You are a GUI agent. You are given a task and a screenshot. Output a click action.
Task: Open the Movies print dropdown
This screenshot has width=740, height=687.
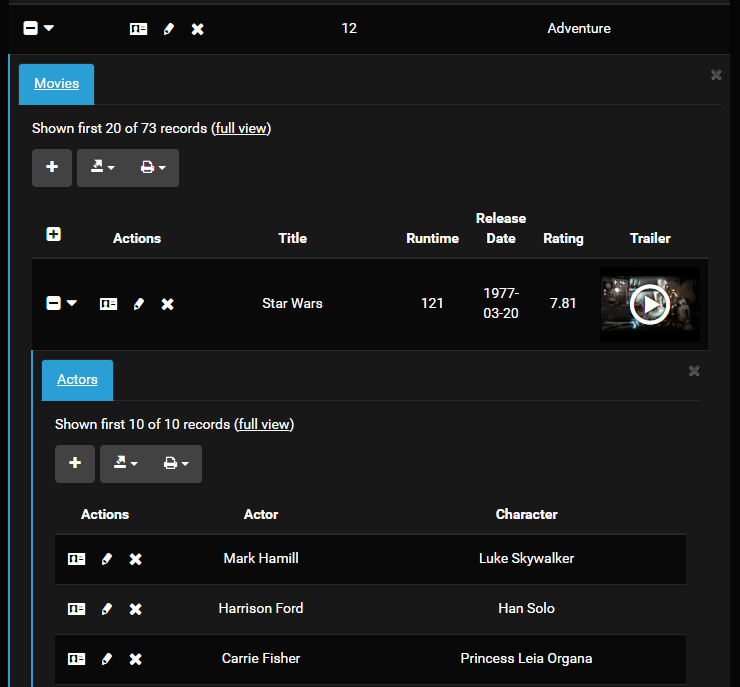pyautogui.click(x=153, y=168)
